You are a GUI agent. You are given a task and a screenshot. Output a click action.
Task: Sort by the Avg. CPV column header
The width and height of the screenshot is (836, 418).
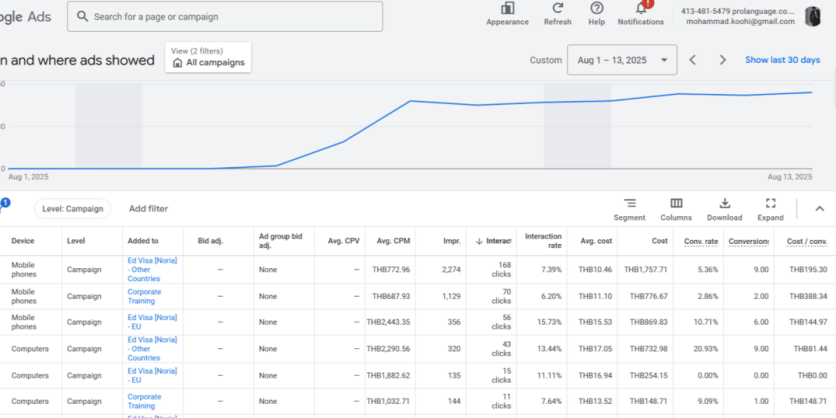343,241
